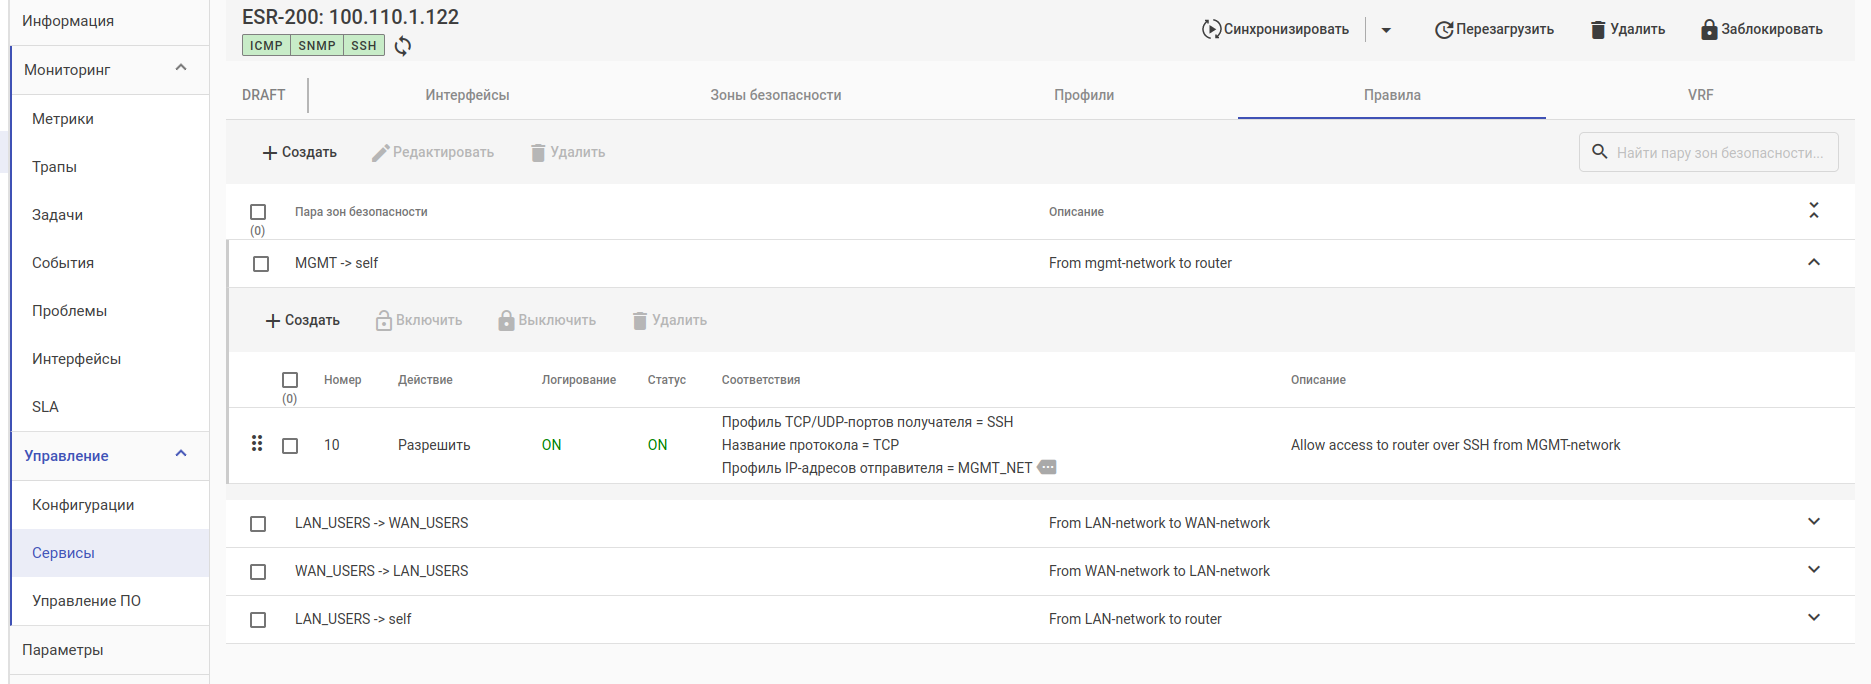
Task: Click the Перезагрузить reboot icon
Action: [x=1443, y=30]
